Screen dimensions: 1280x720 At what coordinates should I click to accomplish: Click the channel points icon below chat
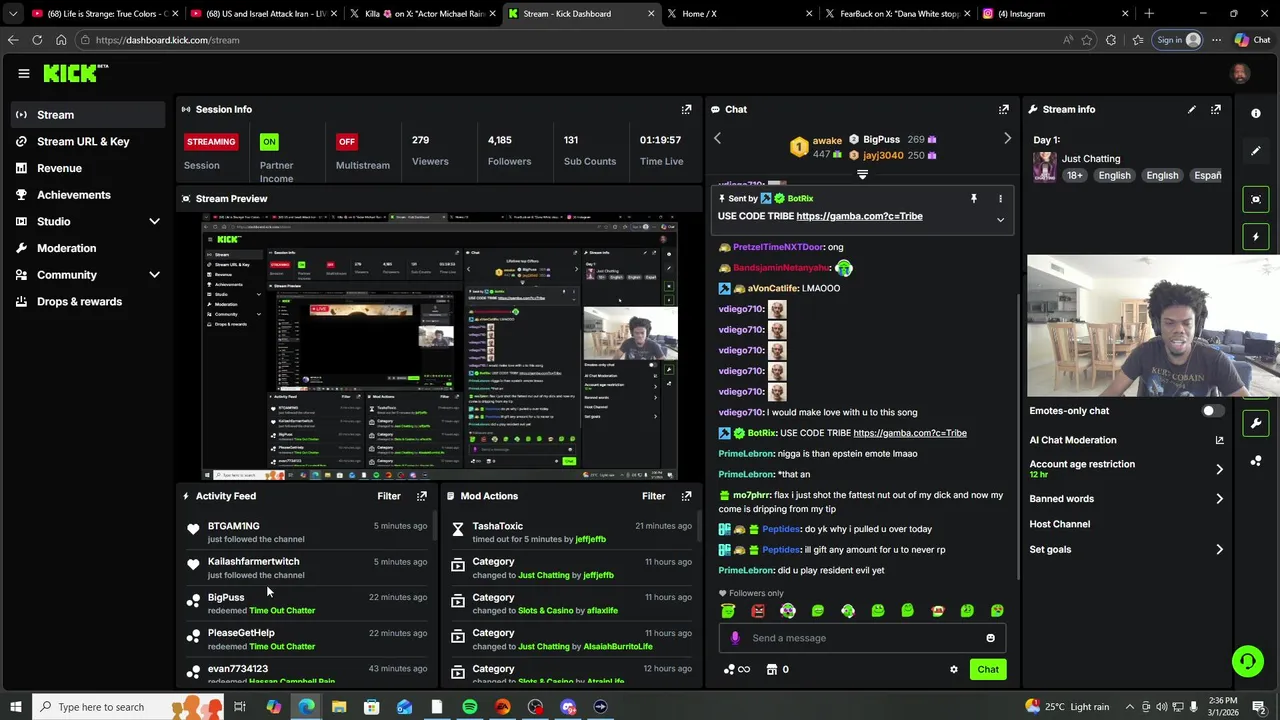pos(729,670)
